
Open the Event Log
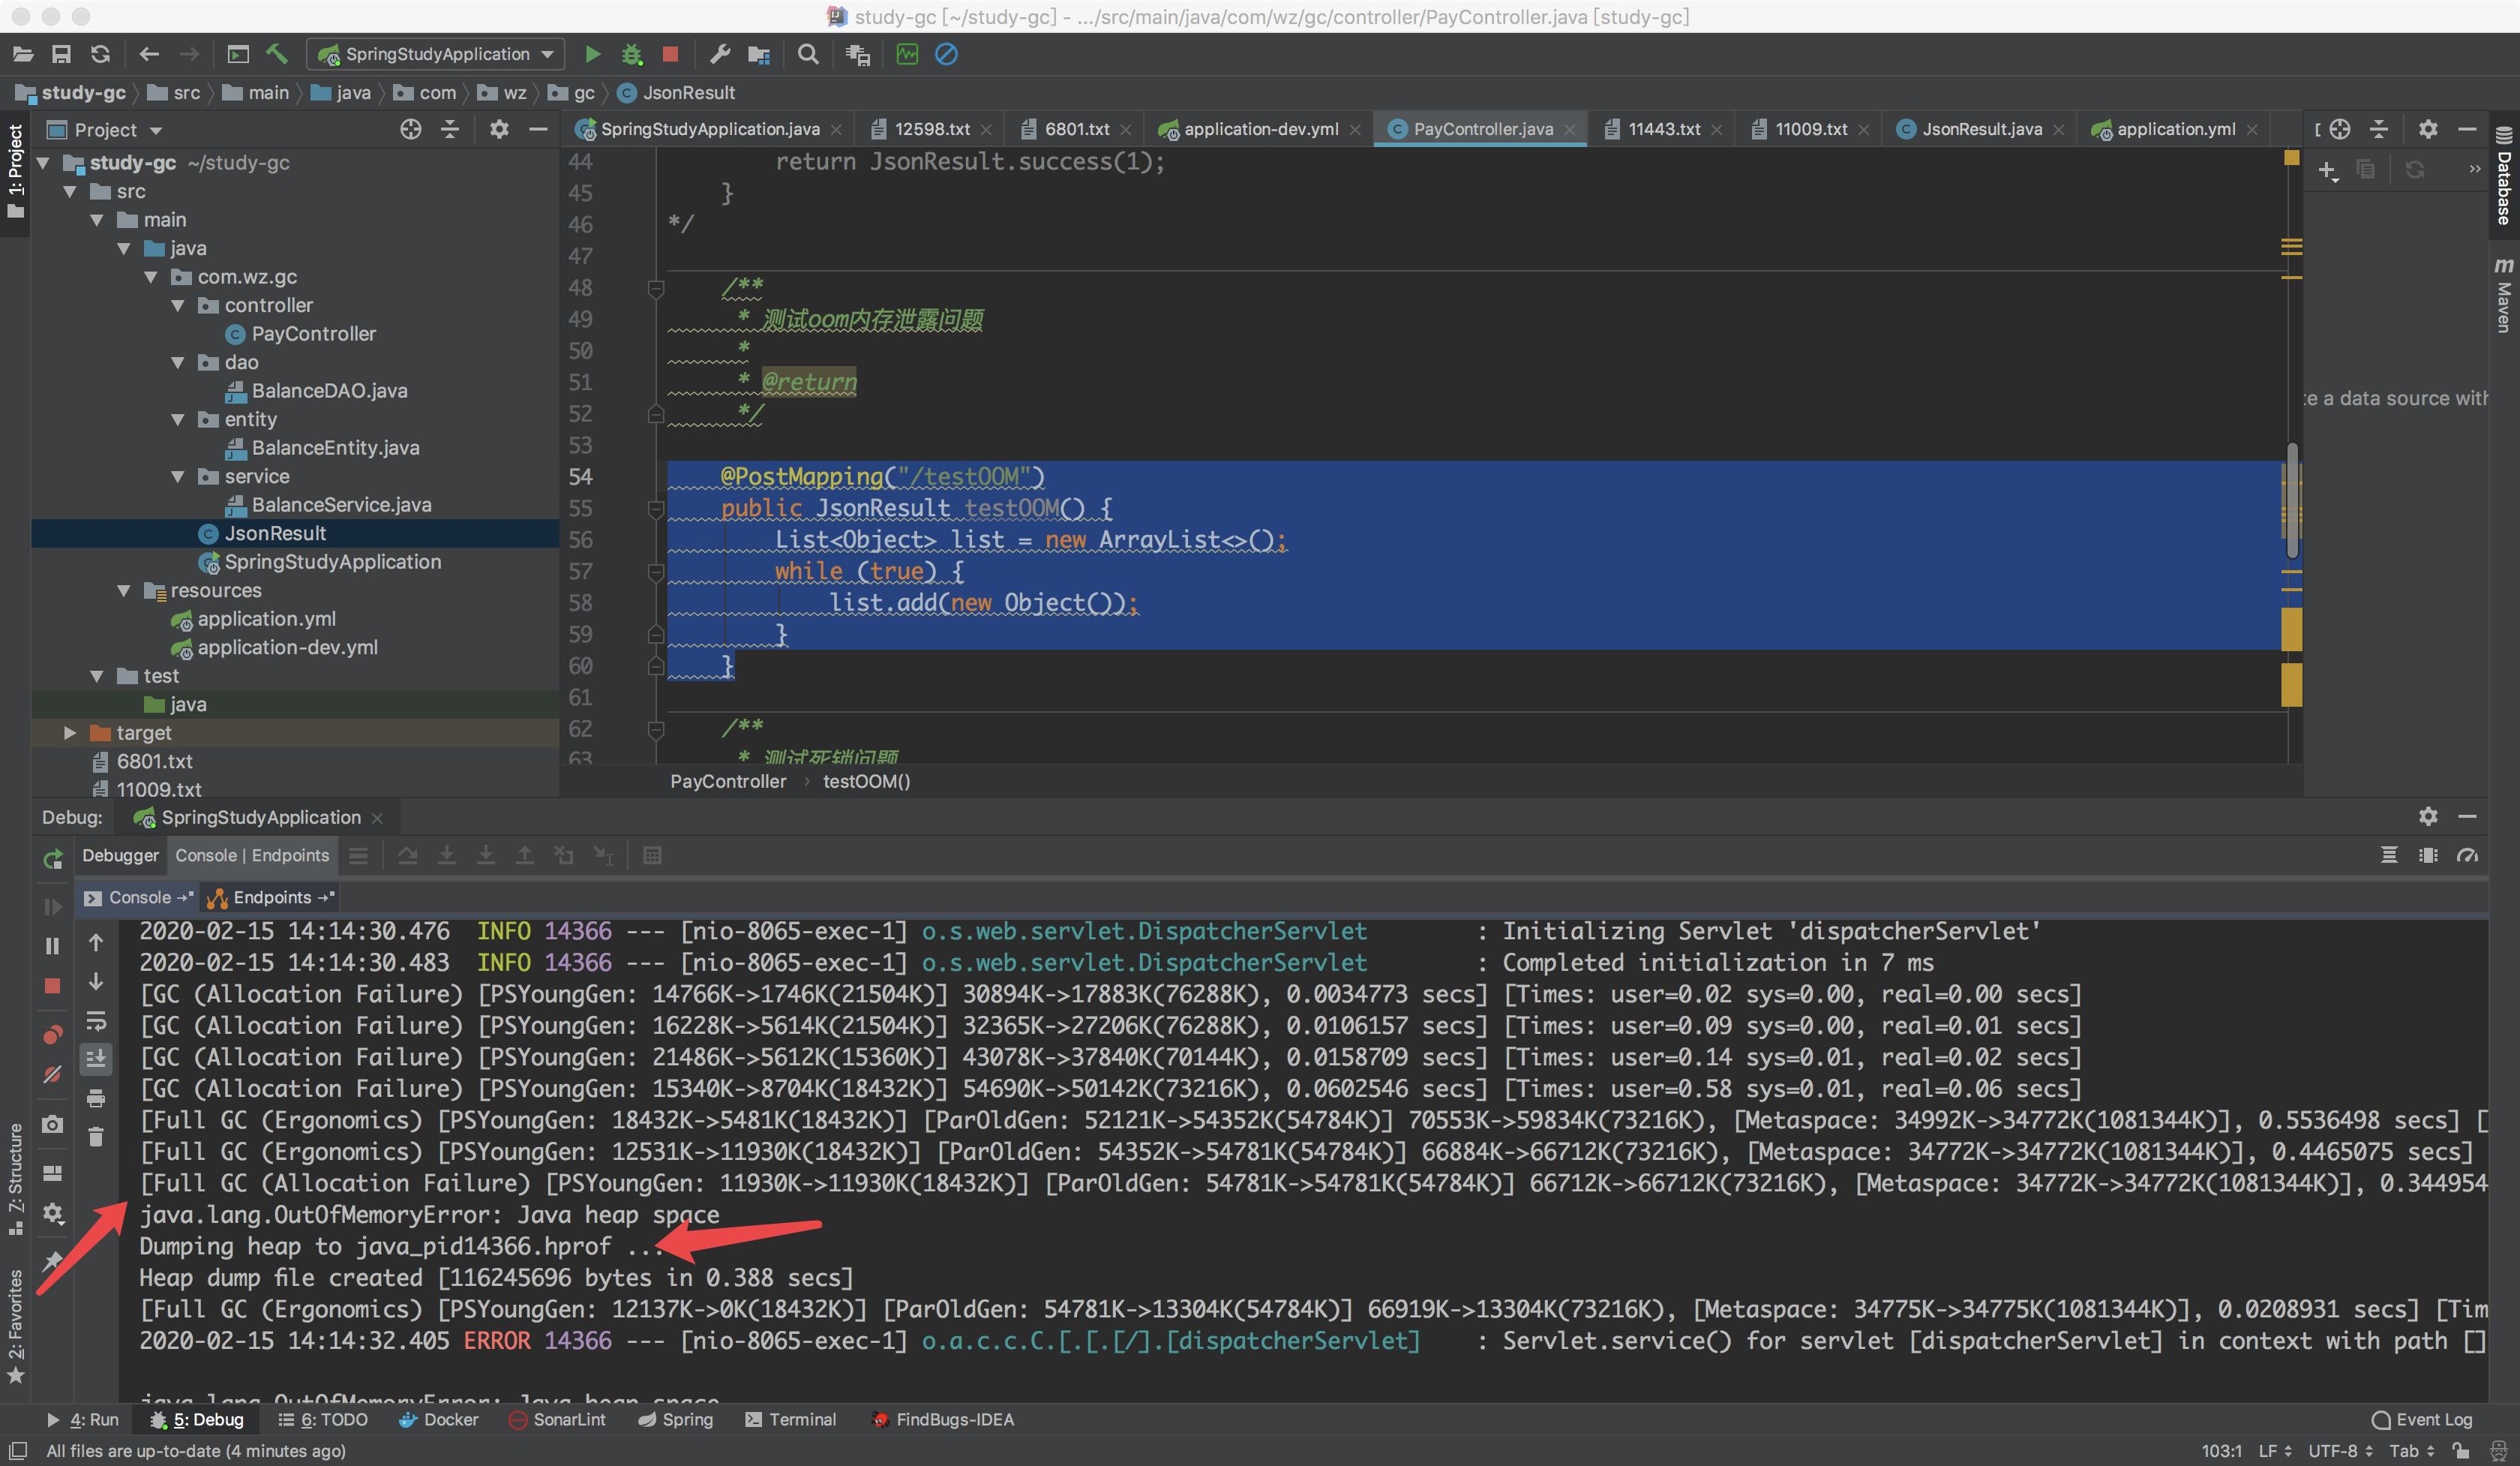[2422, 1419]
